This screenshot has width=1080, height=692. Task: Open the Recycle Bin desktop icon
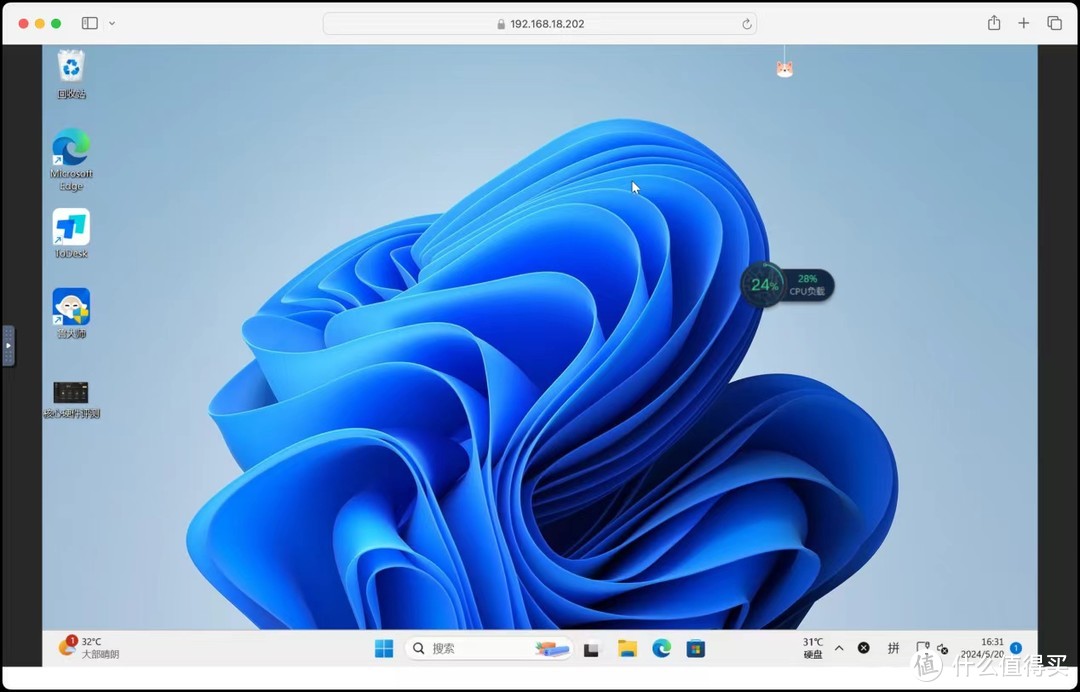pos(71,68)
